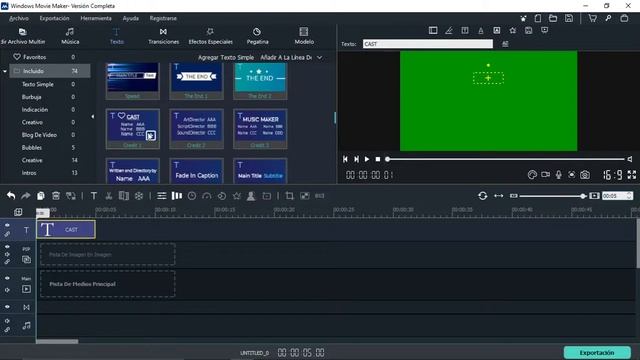The width and height of the screenshot is (640, 360).
Task: Select the Burbuja category
Action: [31, 97]
